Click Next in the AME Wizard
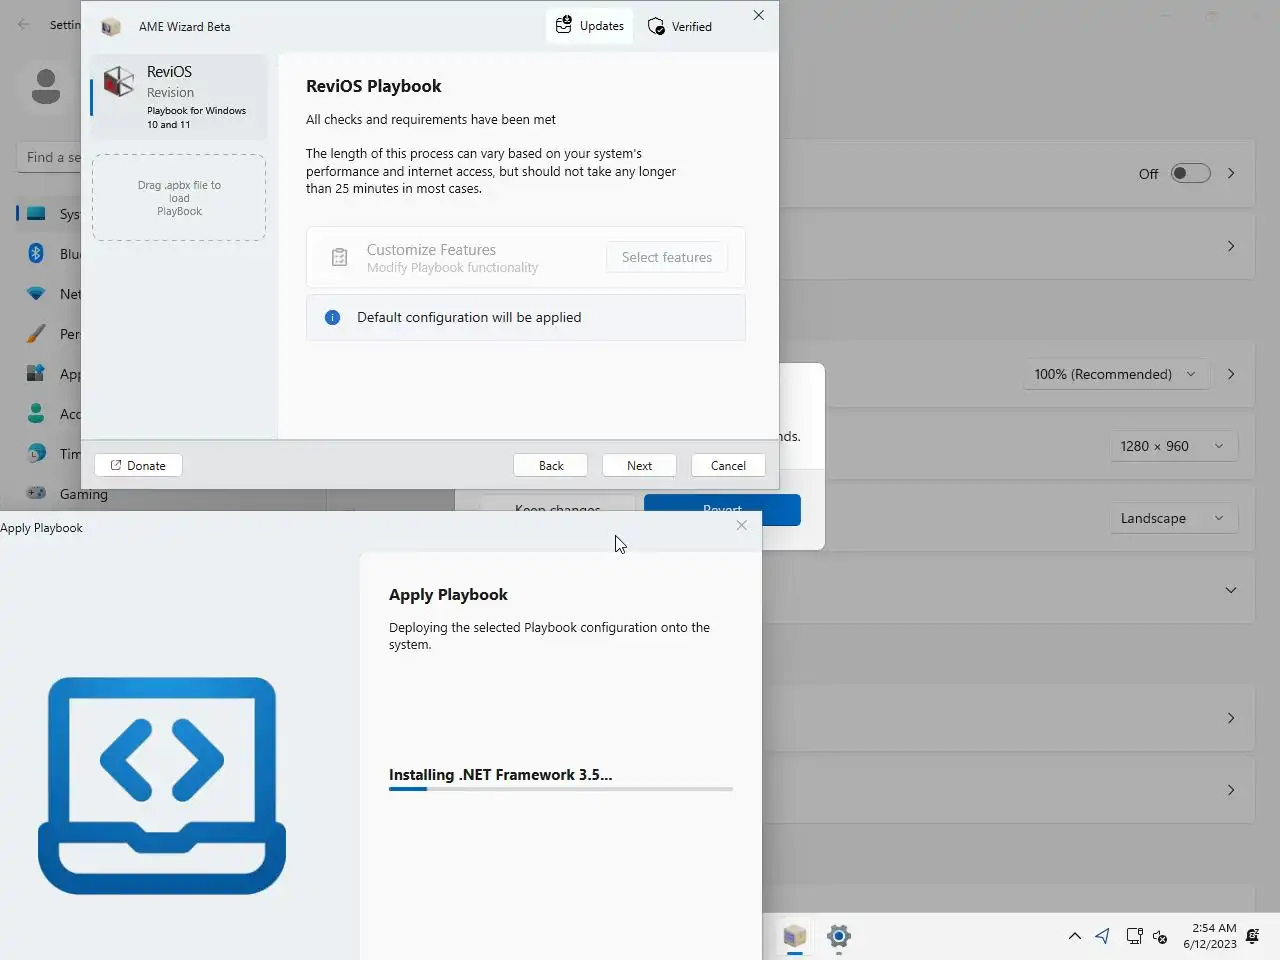This screenshot has height=960, width=1280. [639, 466]
